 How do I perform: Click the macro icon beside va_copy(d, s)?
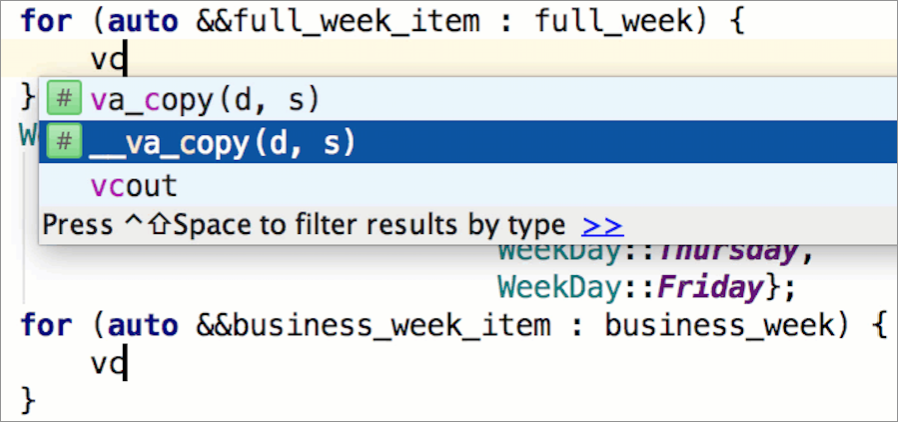[64, 98]
